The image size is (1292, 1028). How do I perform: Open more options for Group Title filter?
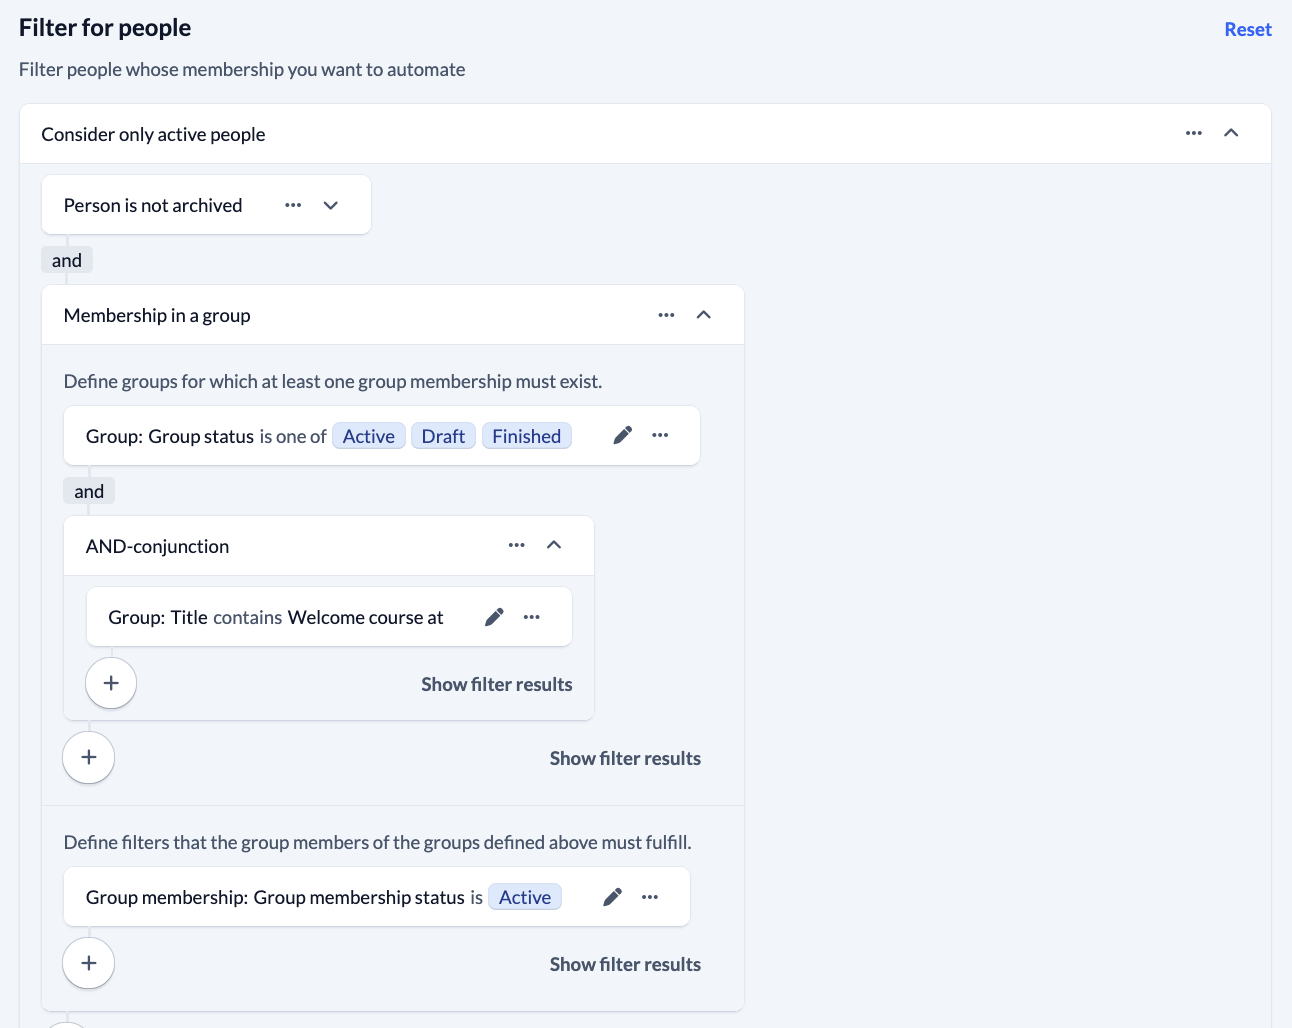[x=532, y=617]
